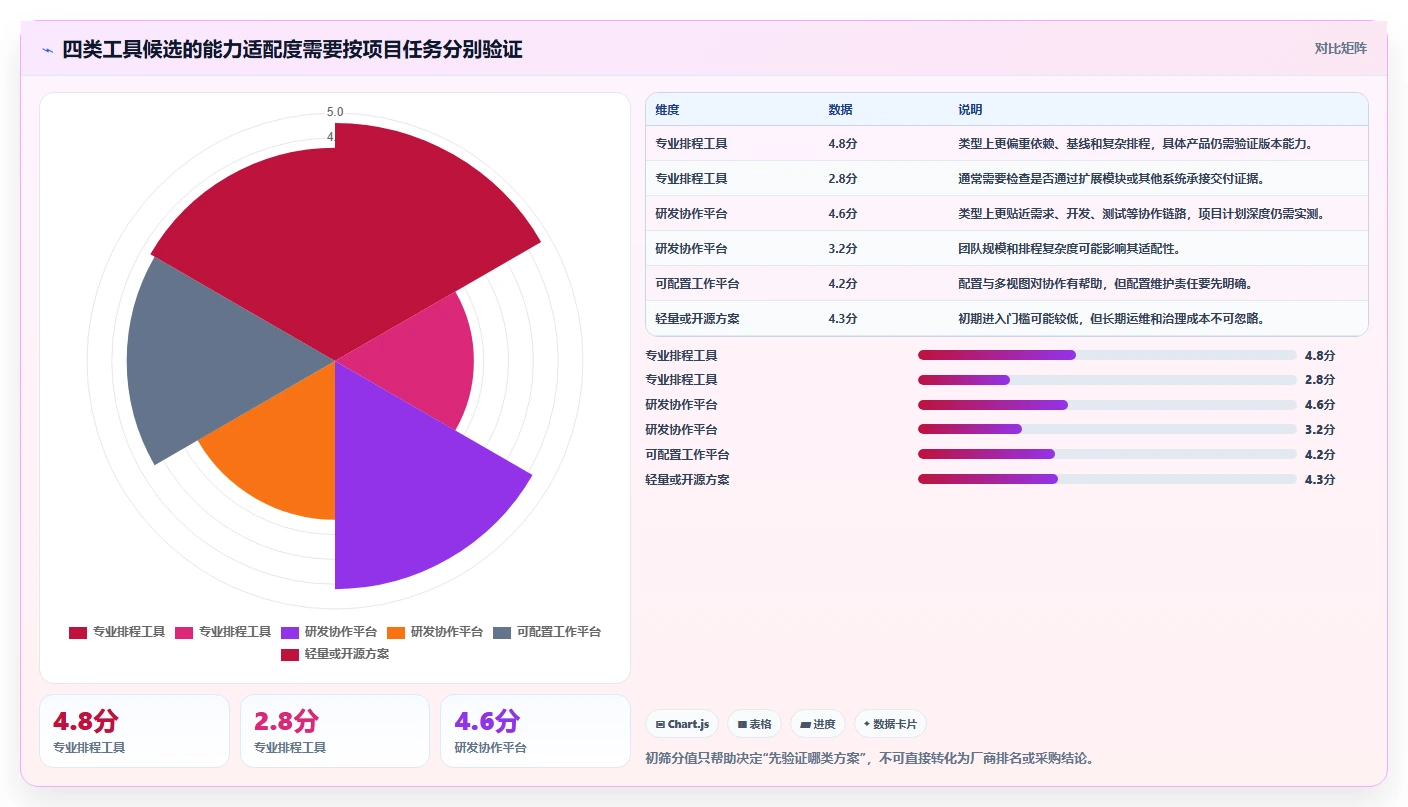Click the table cell 可配置工作平台
Viewport: 1408px width, 807px height.
pyautogui.click(x=697, y=284)
